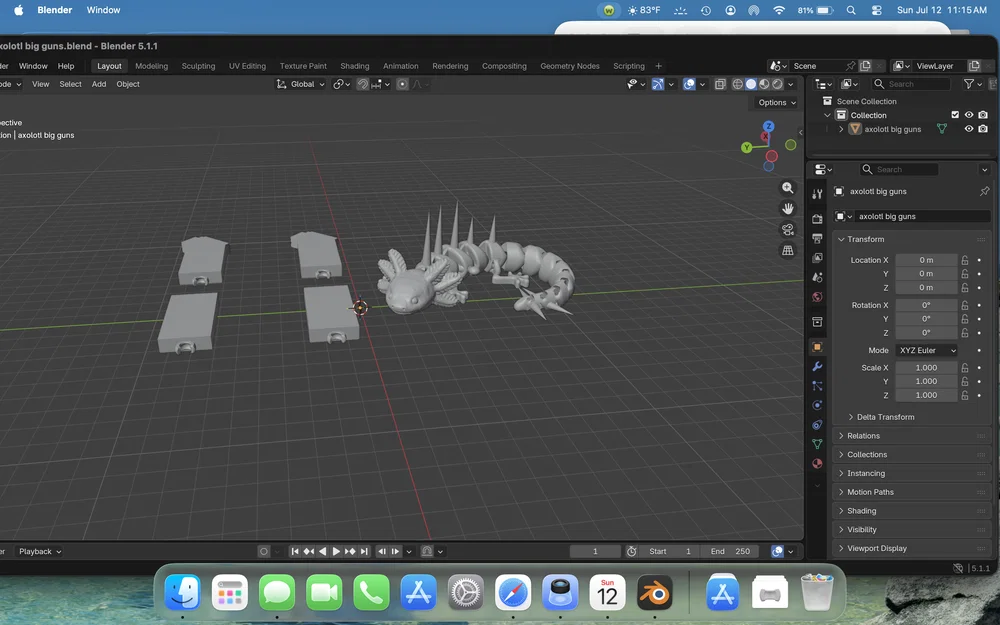
Task: Jump to the animation start frame
Action: pyautogui.click(x=295, y=552)
